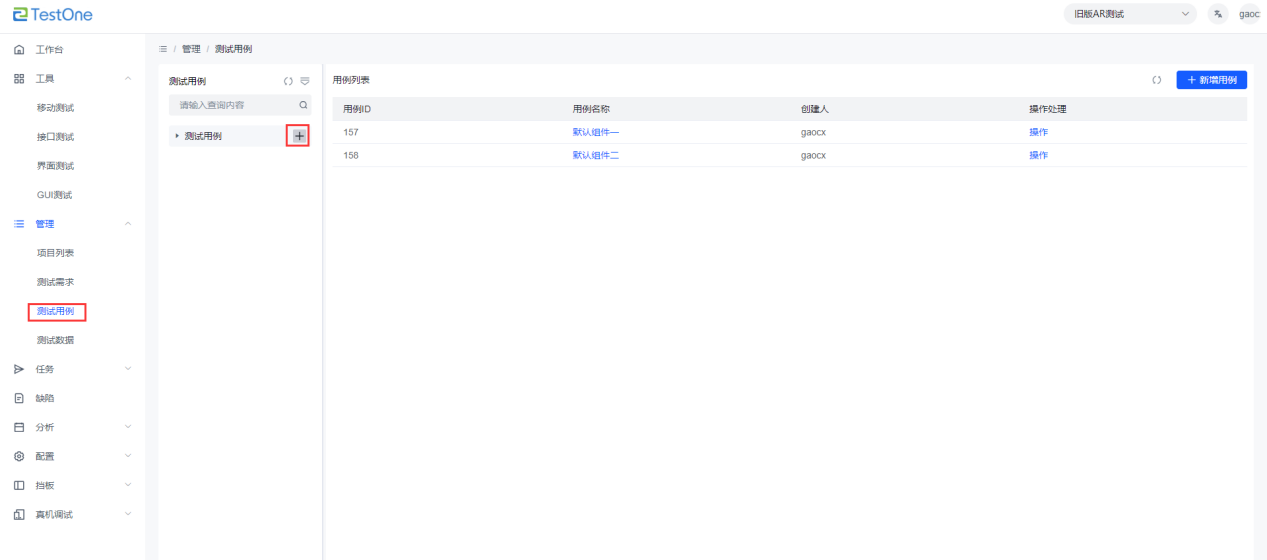Expand the 任务 sidebar menu
Viewport: 1267px width, 560px height.
click(70, 369)
